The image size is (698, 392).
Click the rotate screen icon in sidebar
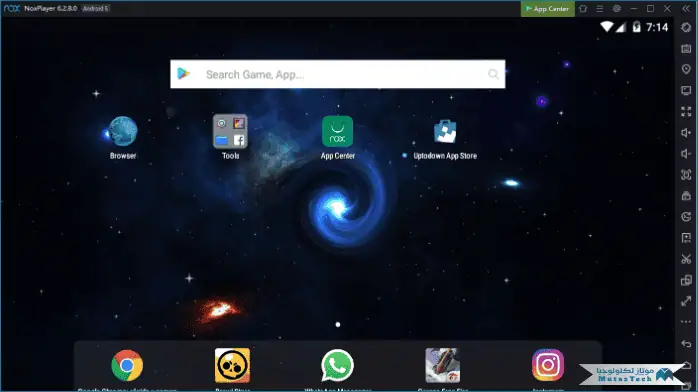[x=686, y=27]
